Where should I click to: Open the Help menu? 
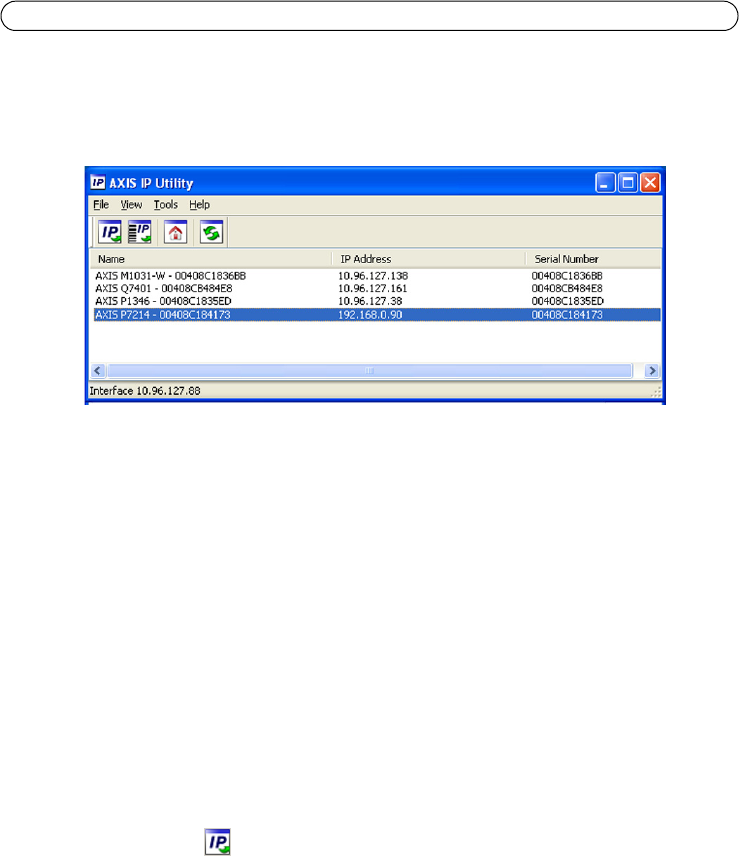199,205
